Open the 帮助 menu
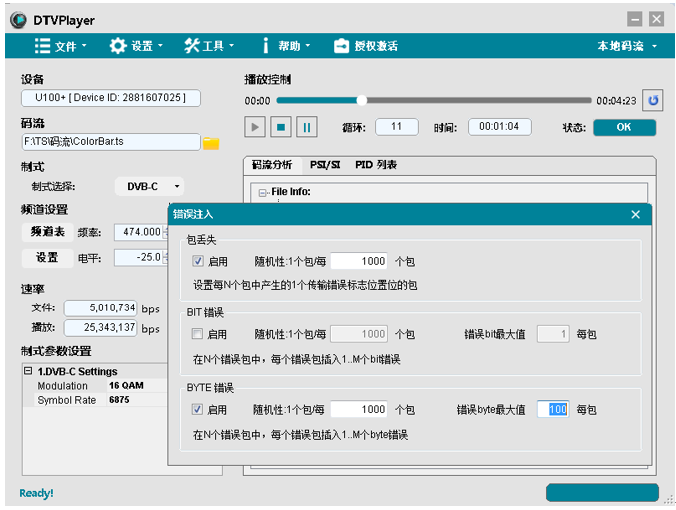Screen dimensions: 676x510 coord(286,46)
